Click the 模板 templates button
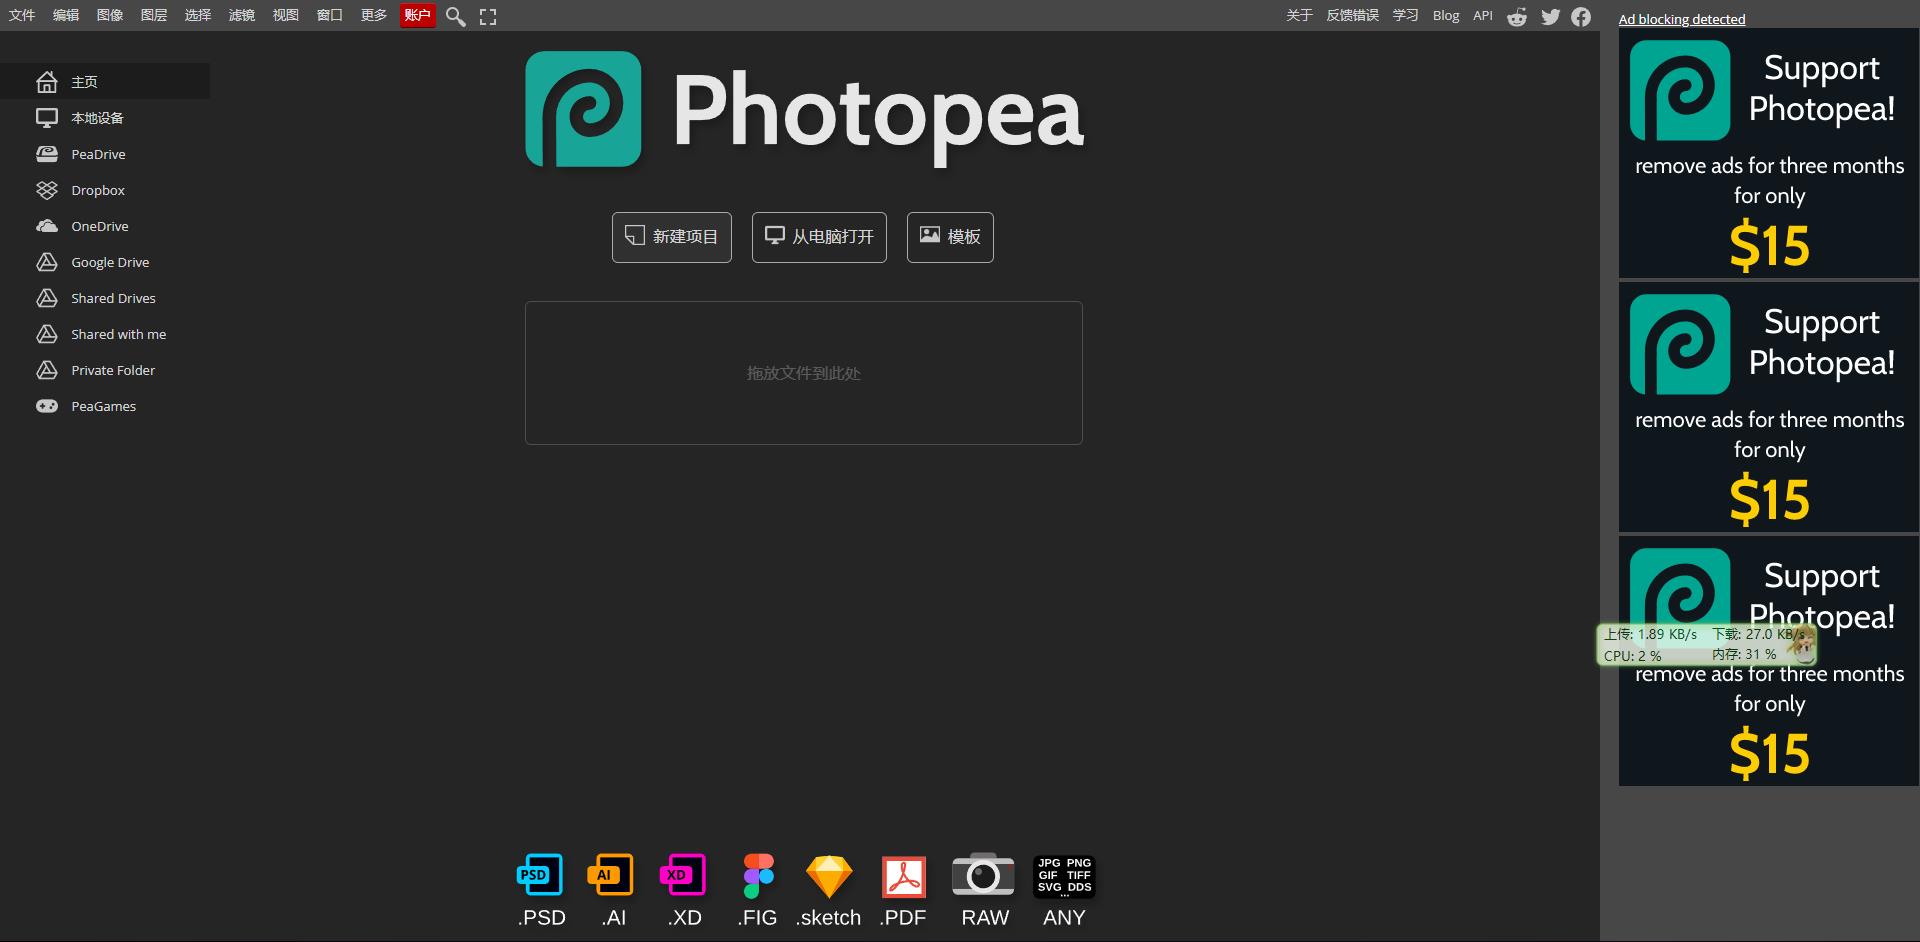 [x=950, y=237]
